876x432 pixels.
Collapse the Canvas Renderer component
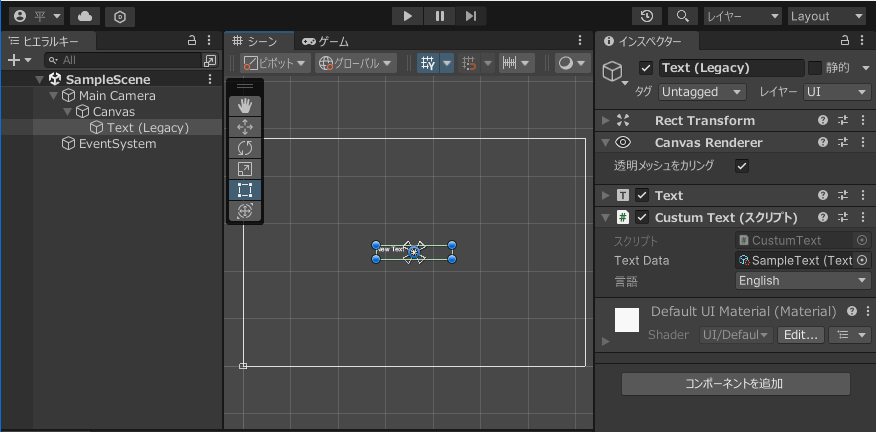point(606,143)
